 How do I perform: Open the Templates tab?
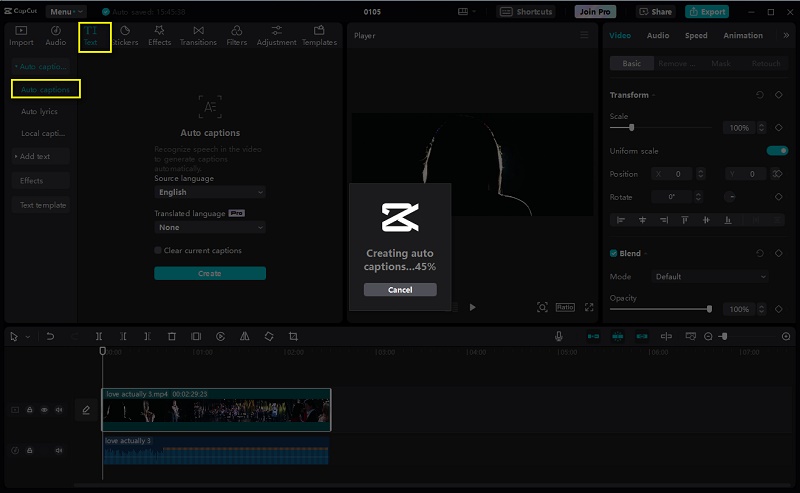(x=319, y=36)
